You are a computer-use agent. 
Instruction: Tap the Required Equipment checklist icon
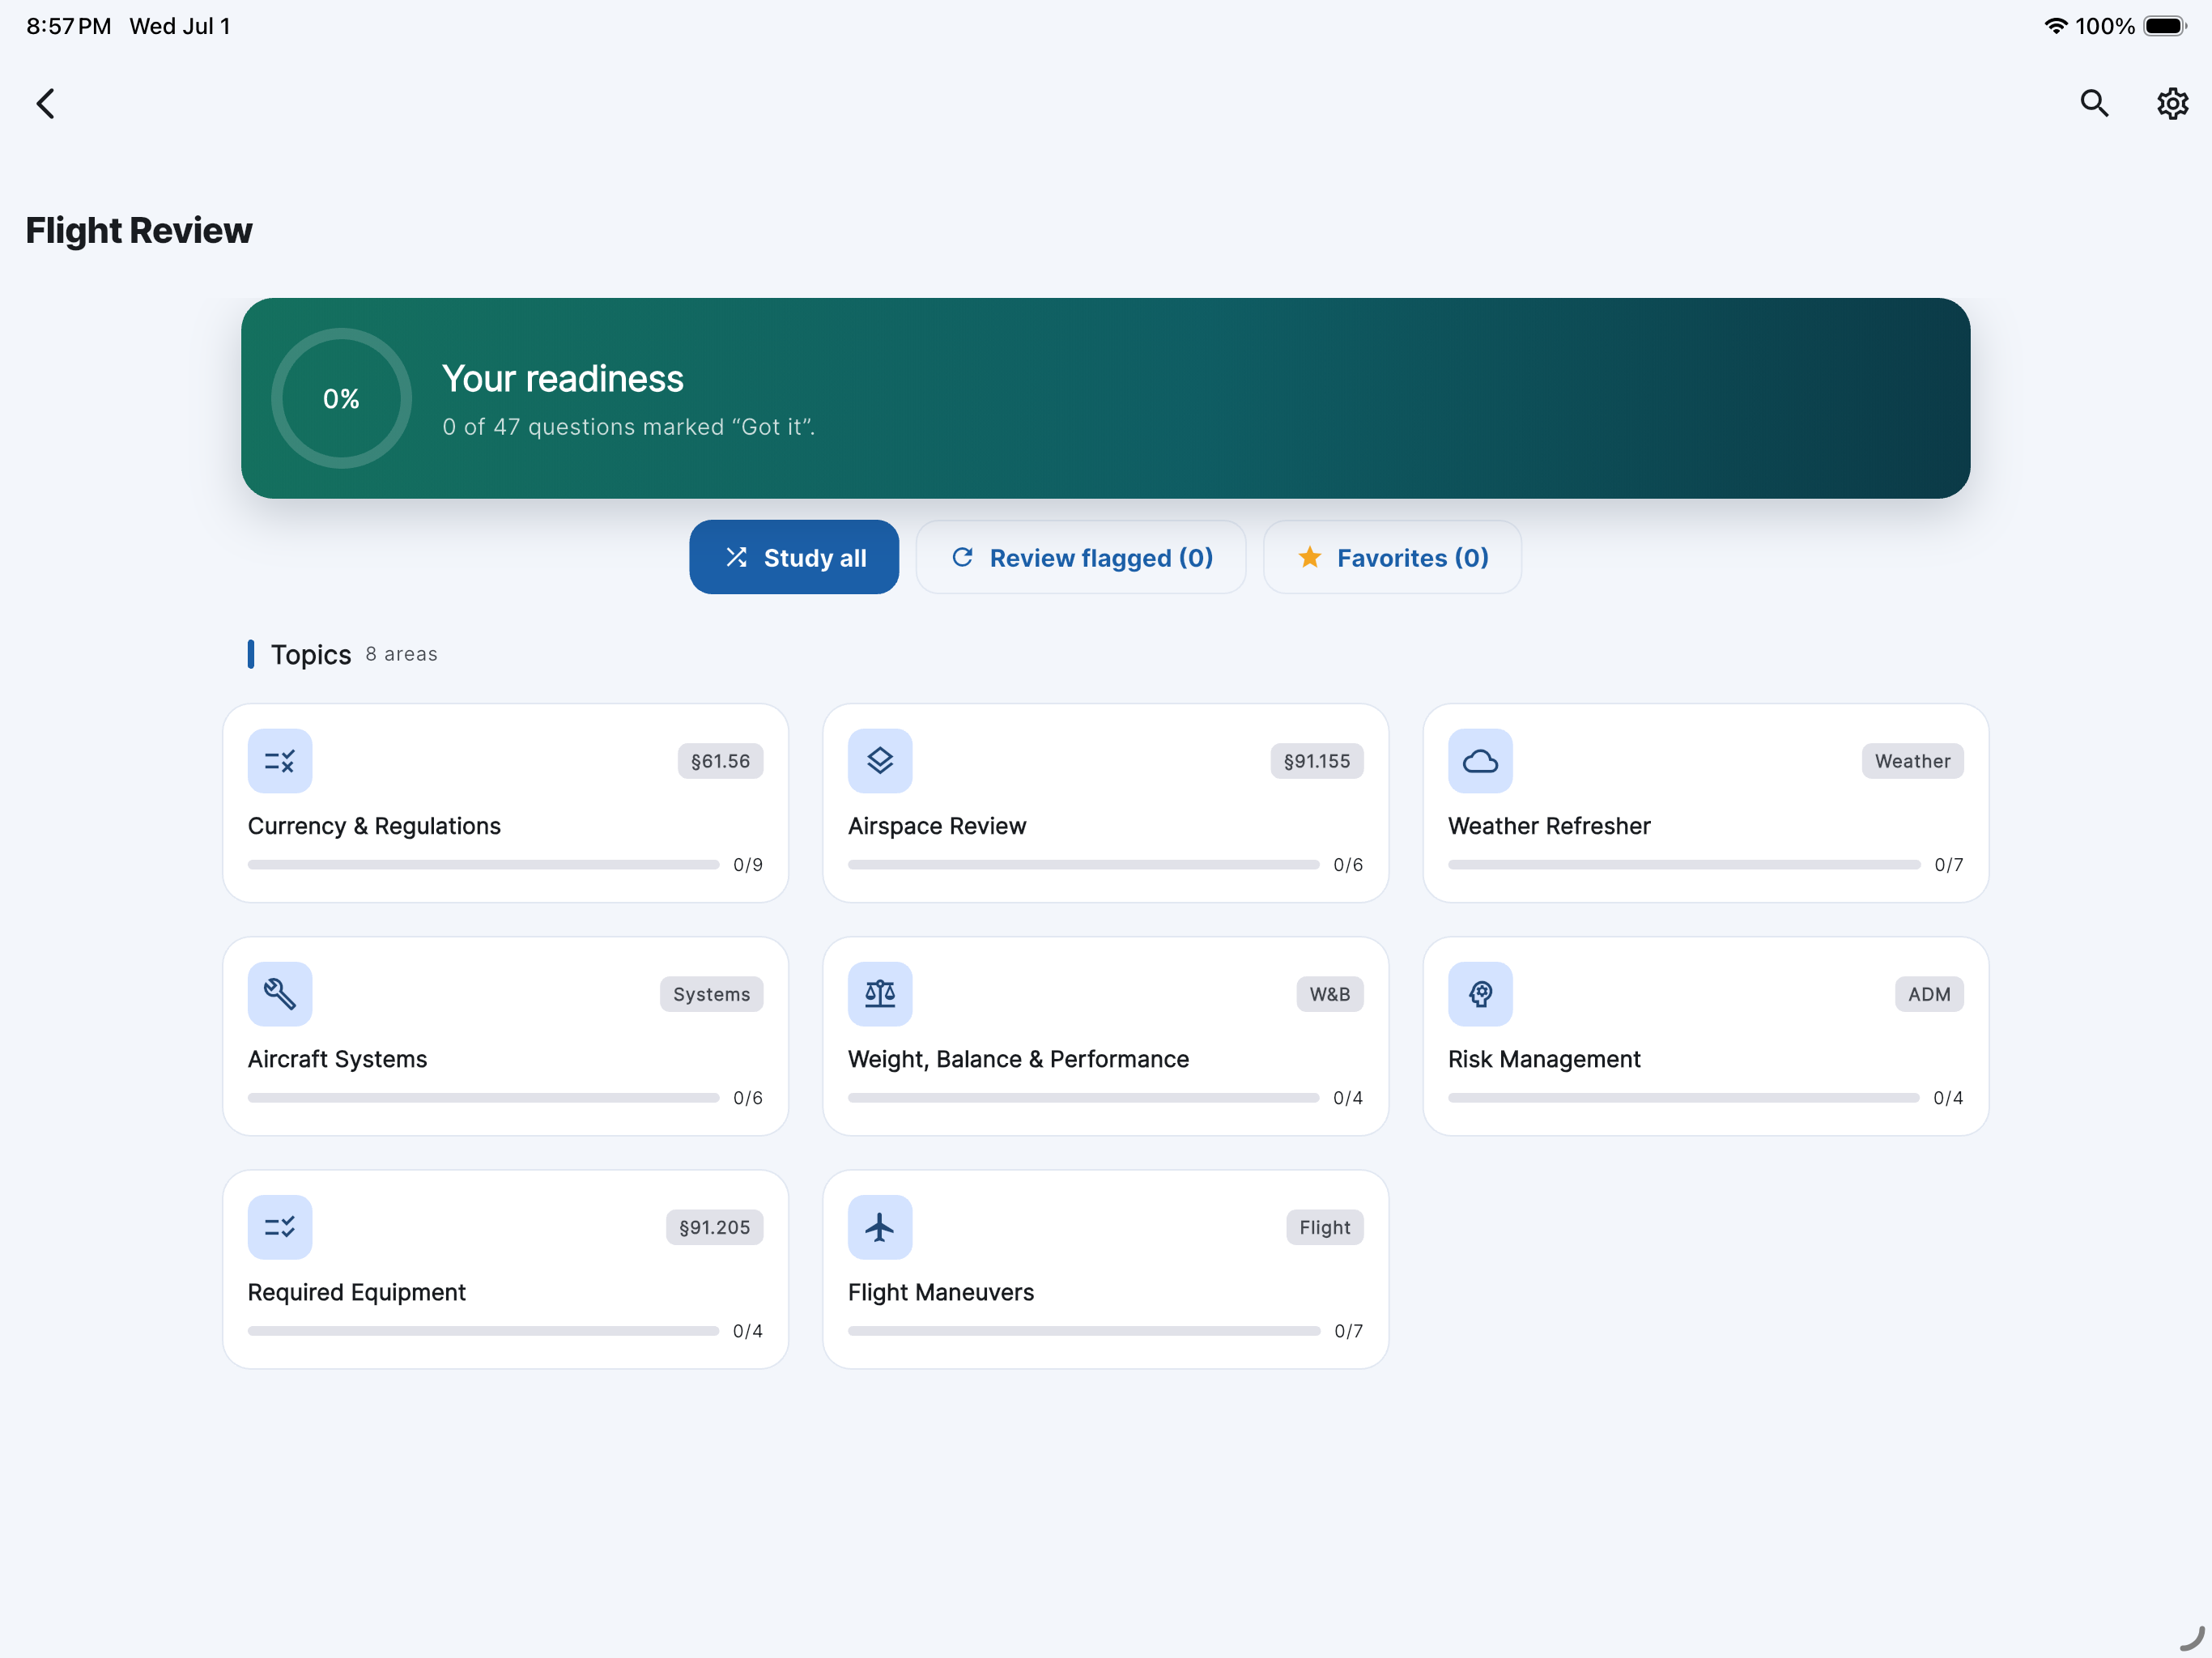[x=280, y=1227]
